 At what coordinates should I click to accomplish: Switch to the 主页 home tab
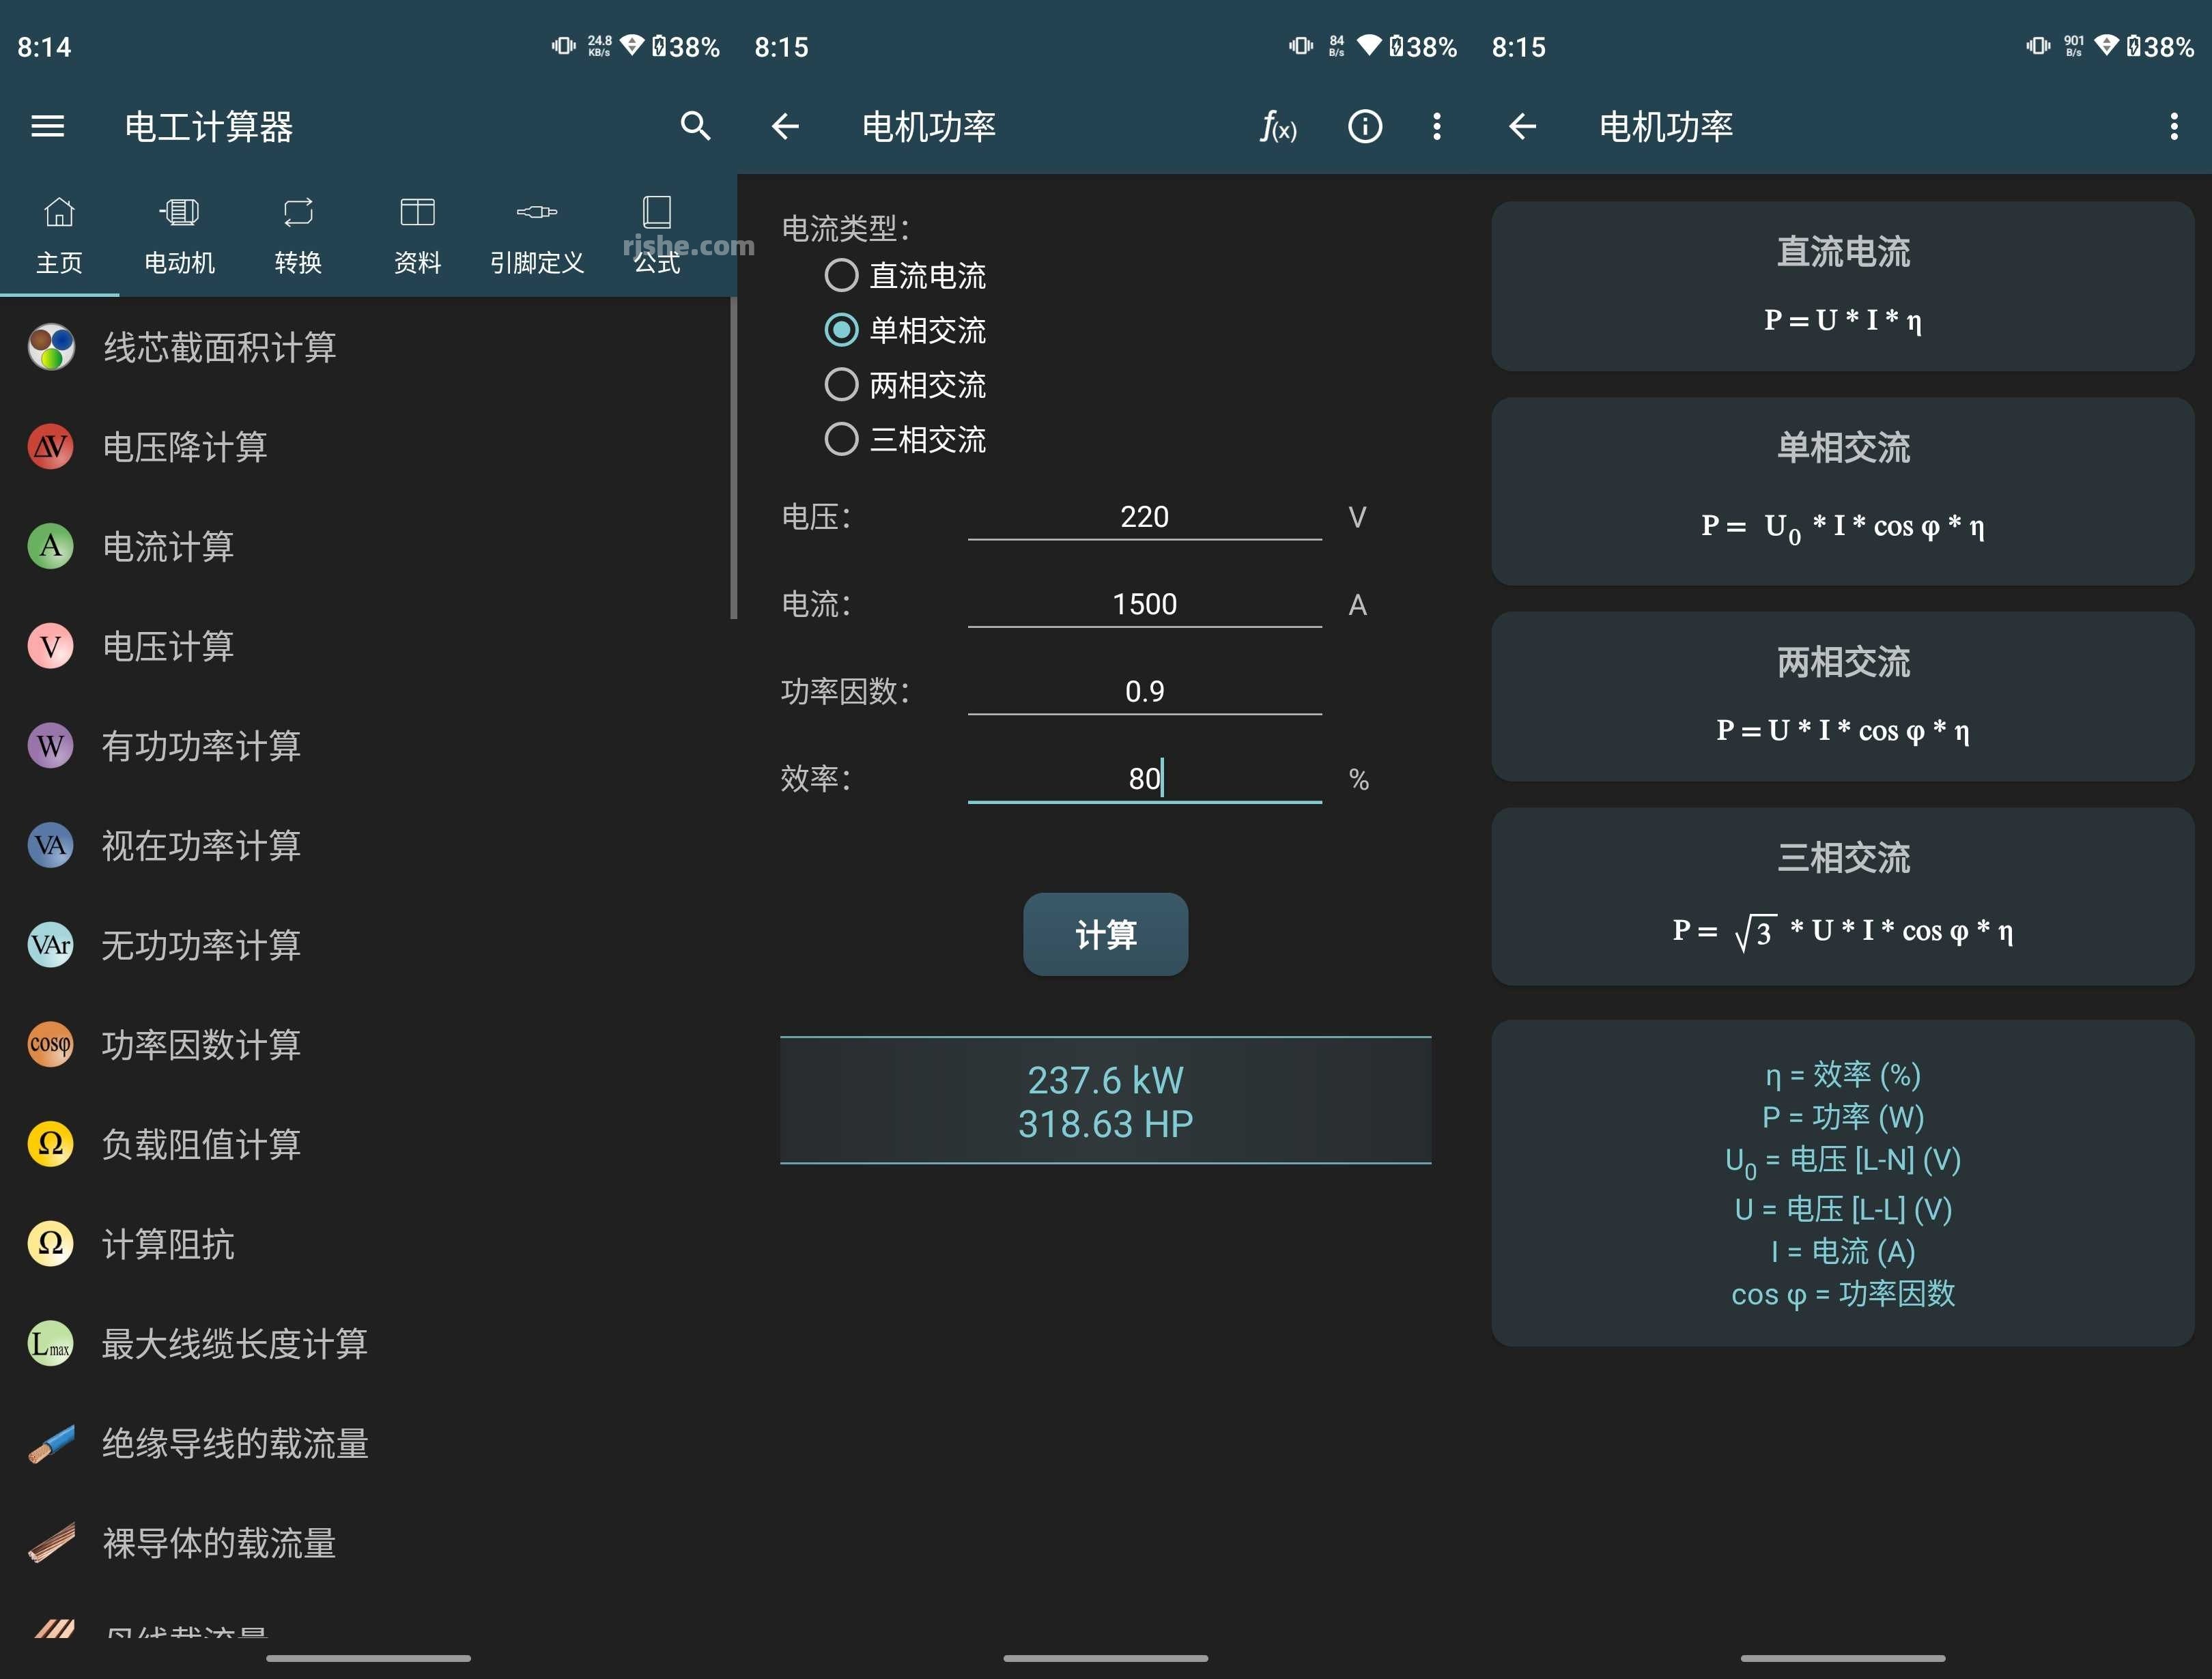(x=59, y=236)
